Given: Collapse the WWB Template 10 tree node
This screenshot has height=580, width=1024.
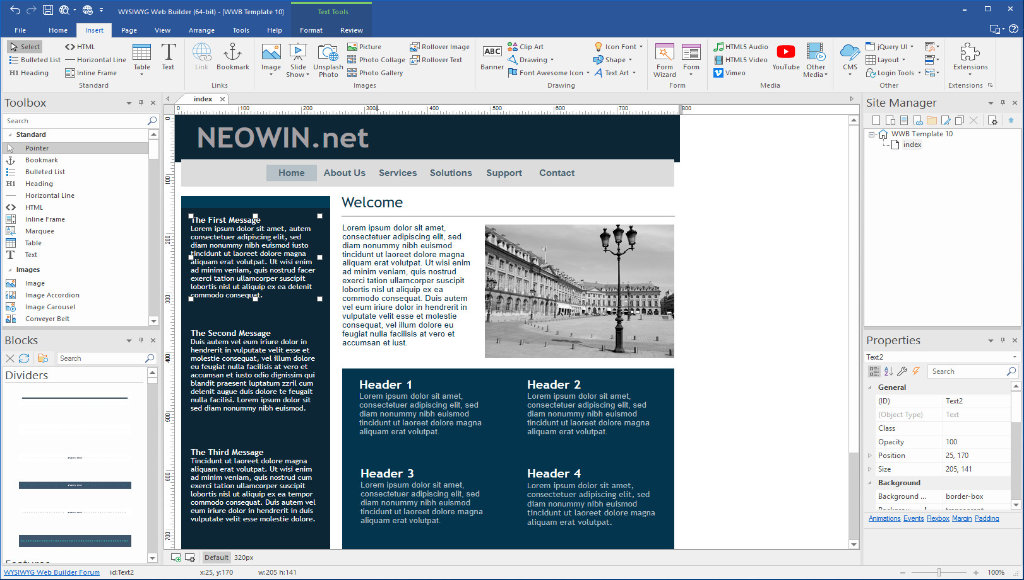Looking at the screenshot, I should [871, 134].
